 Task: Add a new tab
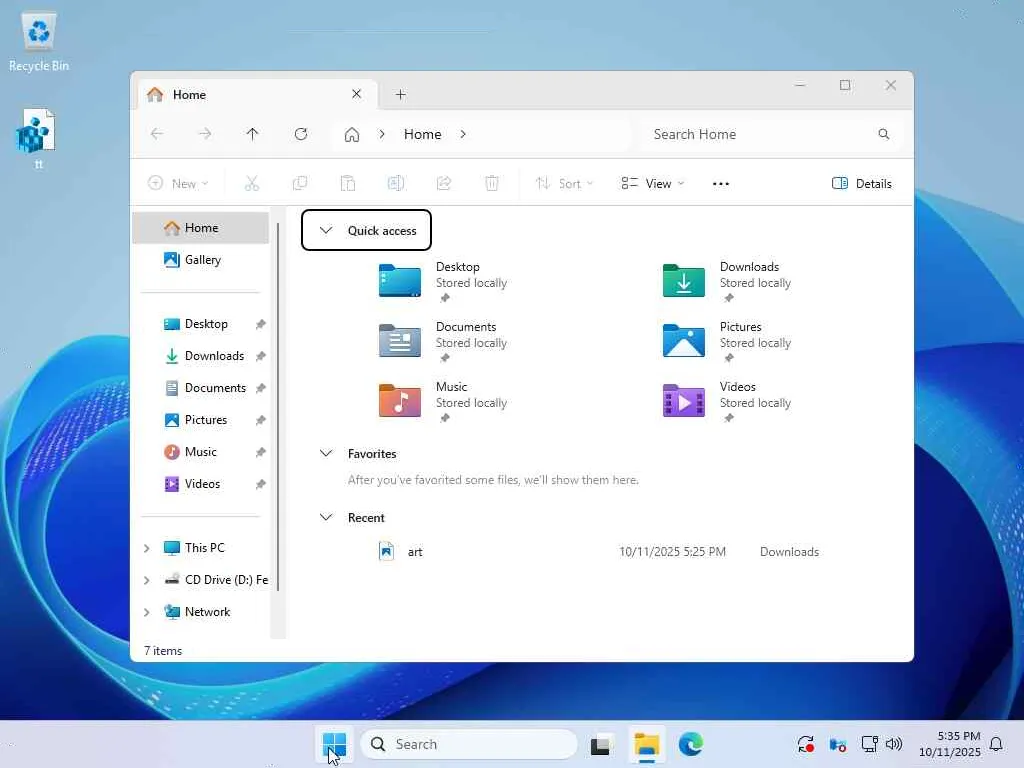click(401, 95)
